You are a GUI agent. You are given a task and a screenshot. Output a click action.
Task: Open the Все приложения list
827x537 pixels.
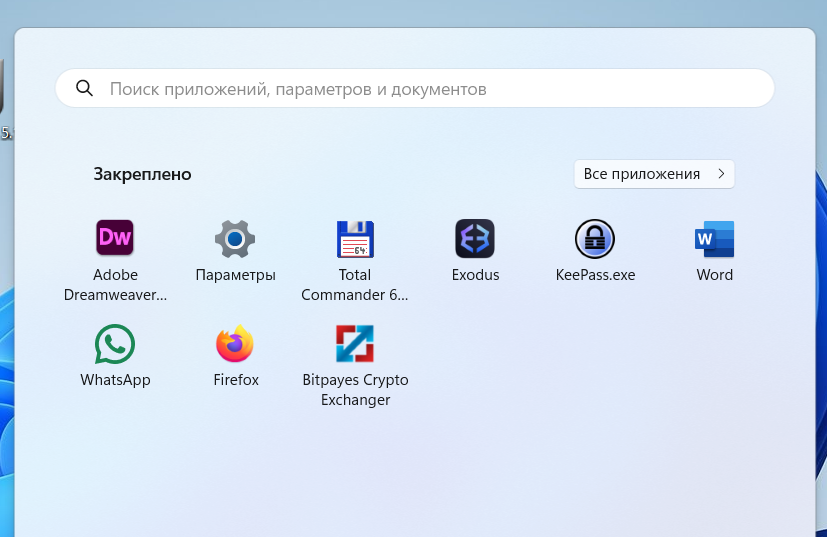pos(654,174)
